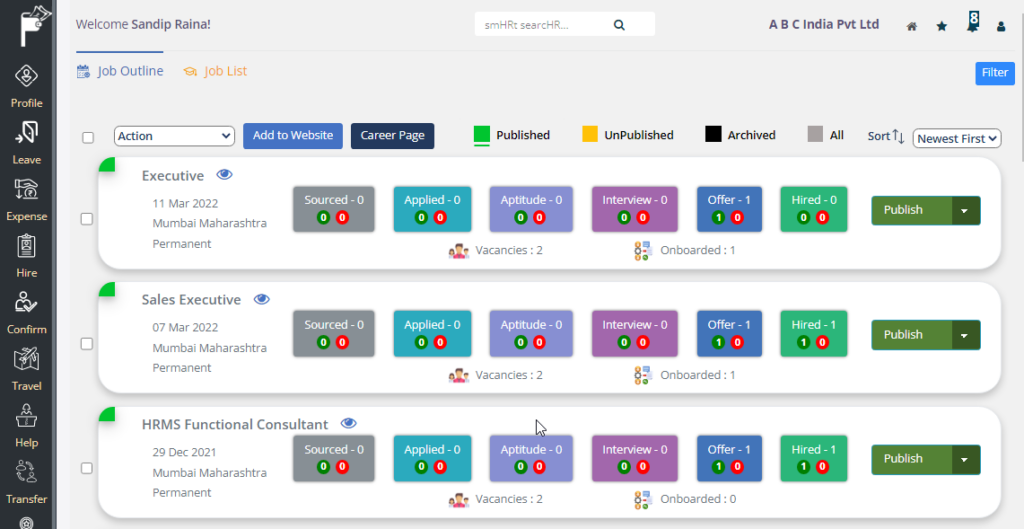Screen dimensions: 1024x529
Task: Click onboarded icon in Sales Executive card
Action: point(643,376)
